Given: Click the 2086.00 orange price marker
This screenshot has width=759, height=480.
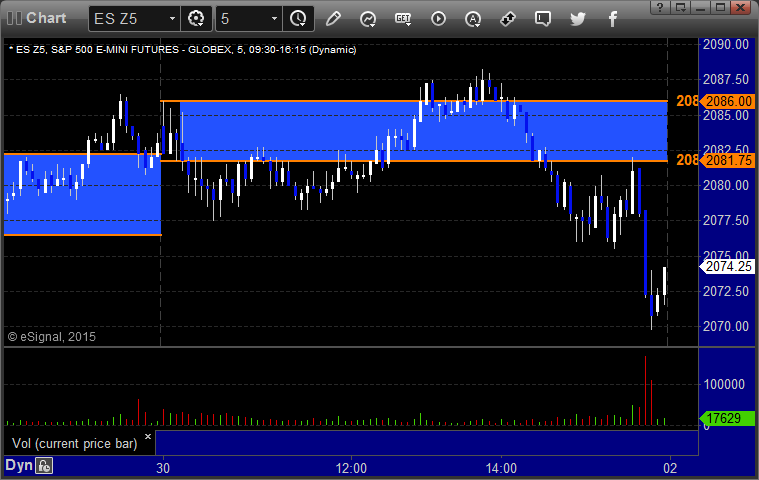Looking at the screenshot, I should point(729,101).
